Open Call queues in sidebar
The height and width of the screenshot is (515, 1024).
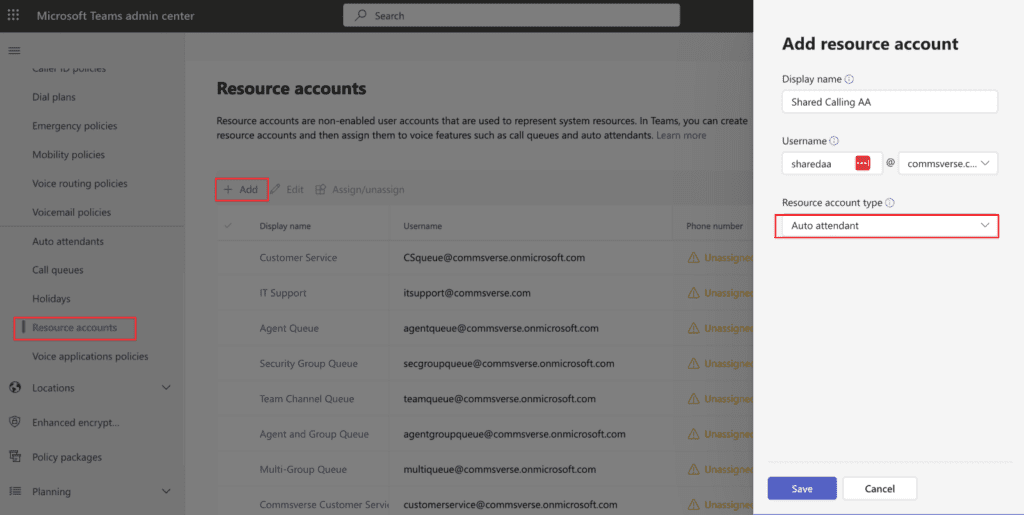tap(57, 270)
